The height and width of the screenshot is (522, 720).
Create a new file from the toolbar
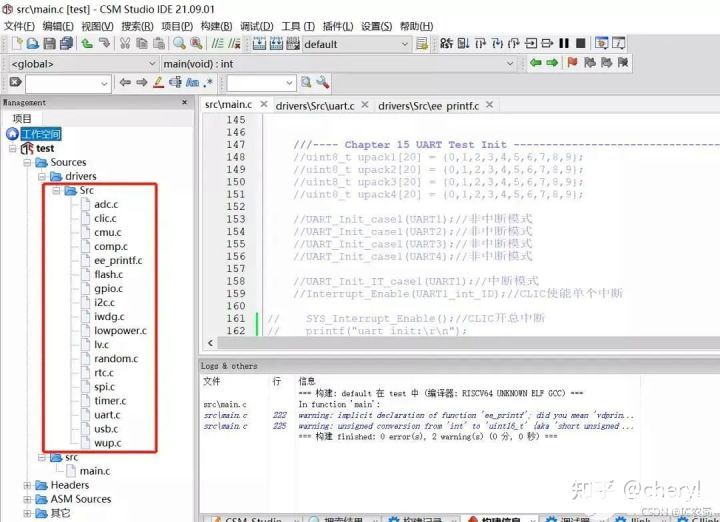[x=17, y=44]
